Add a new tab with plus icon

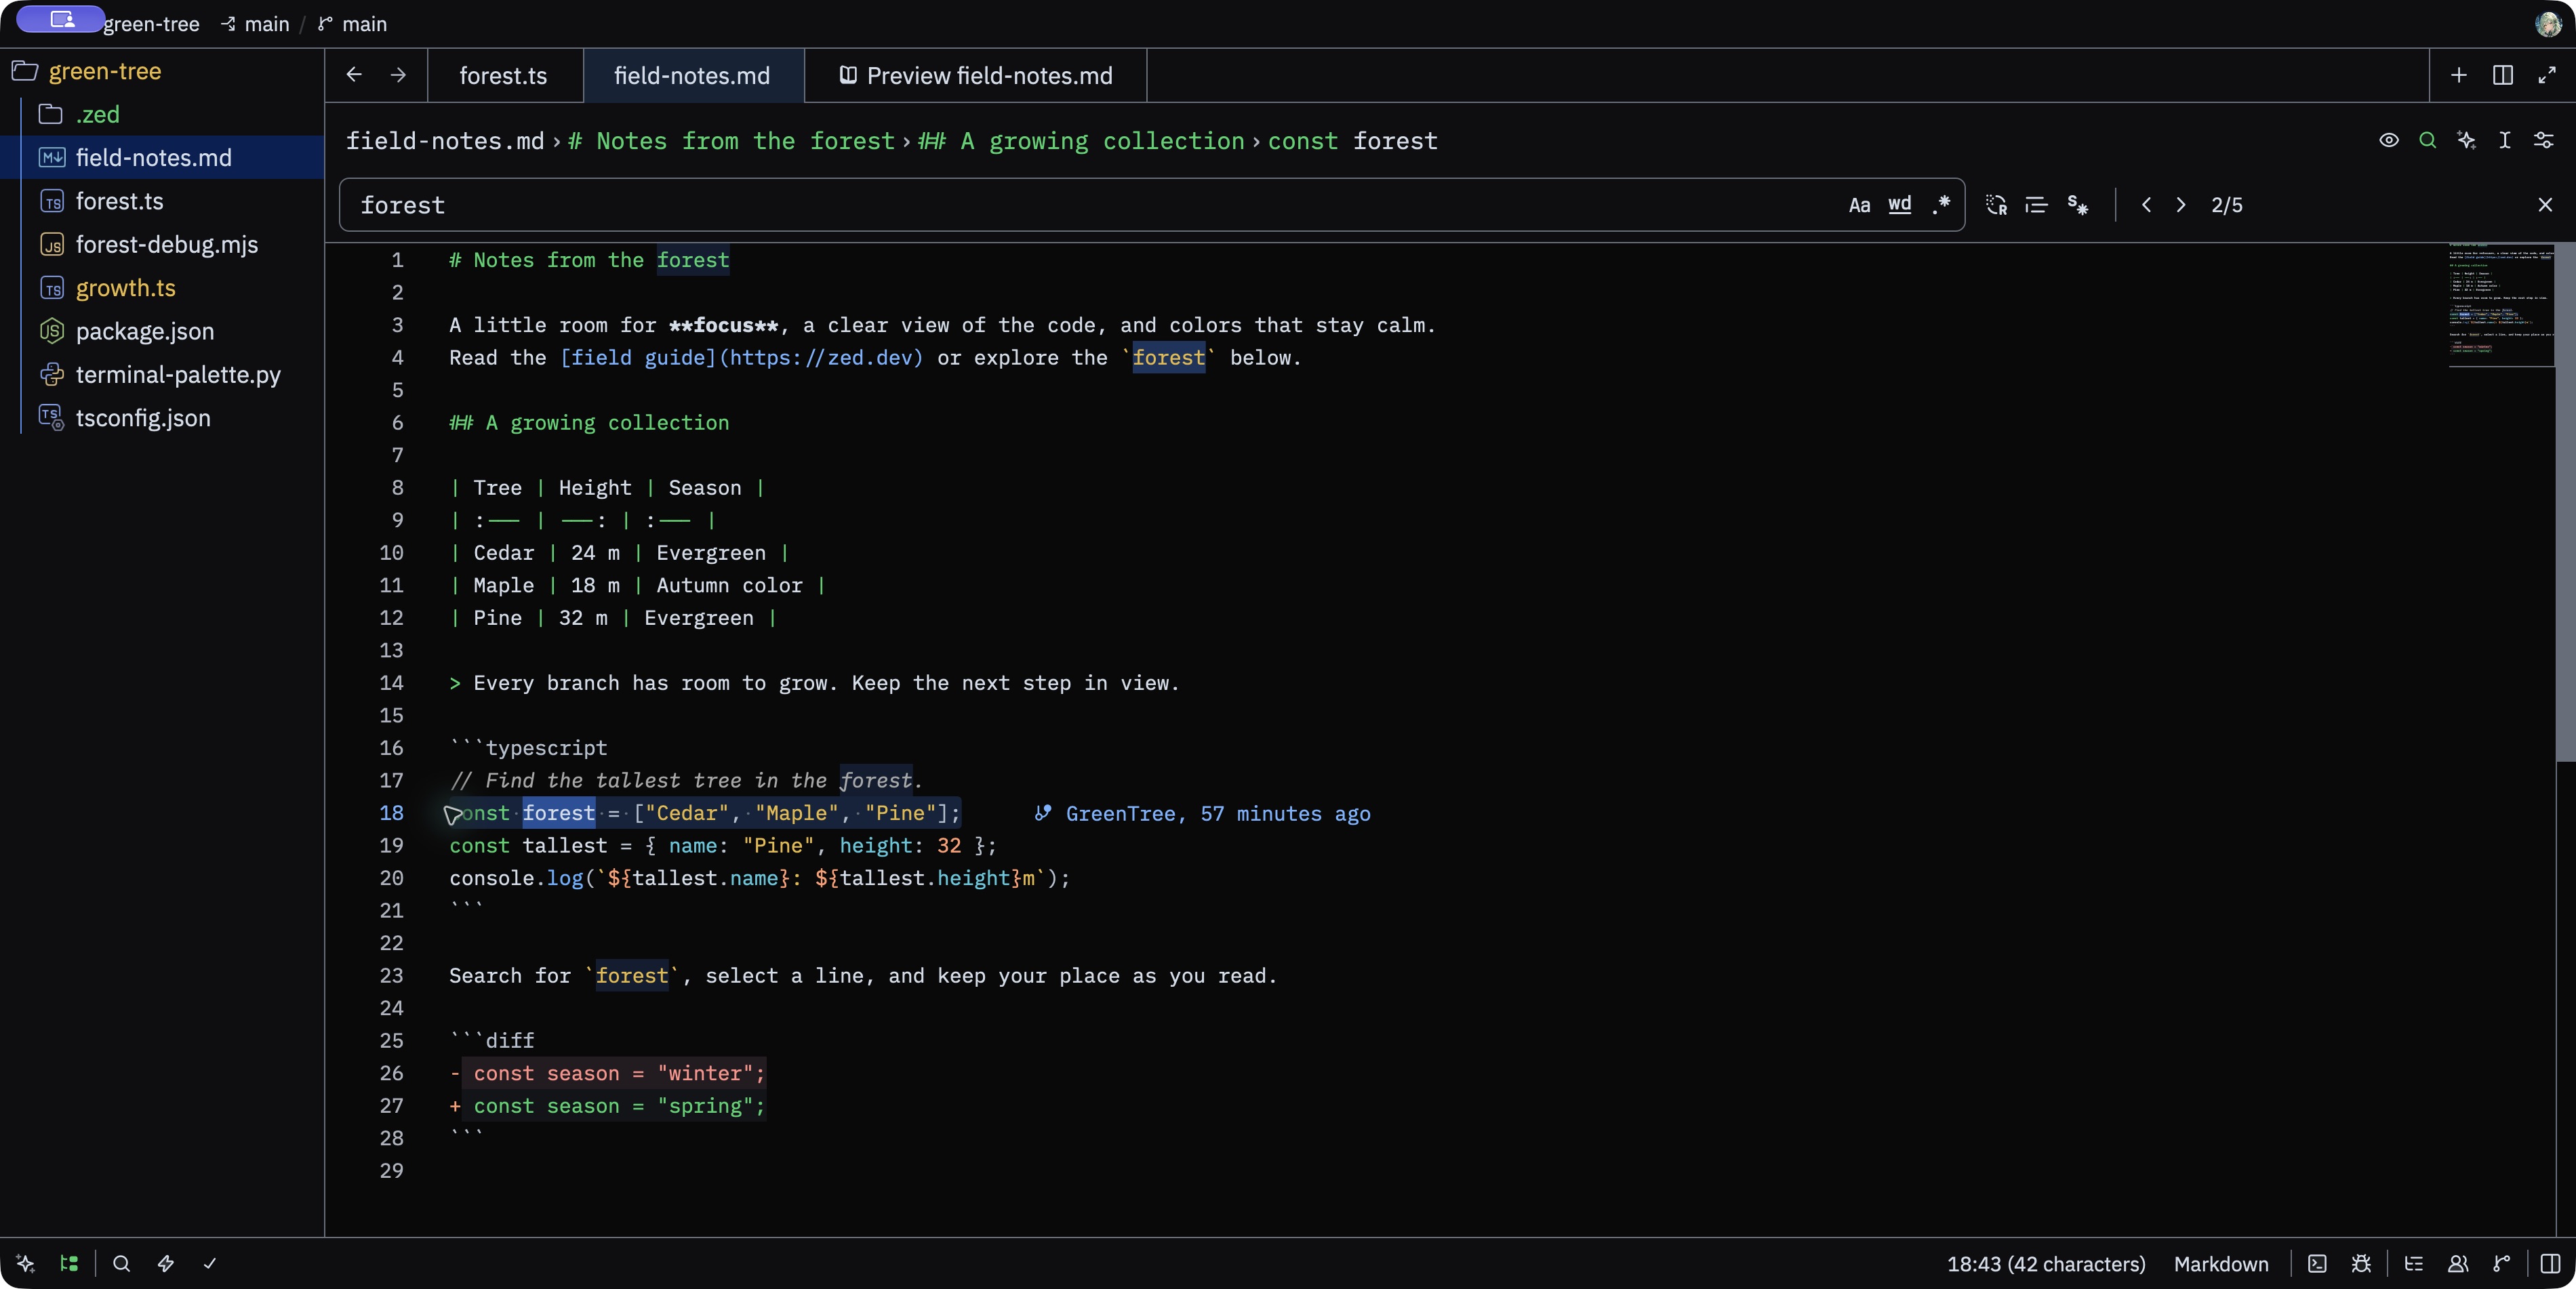tap(2459, 76)
